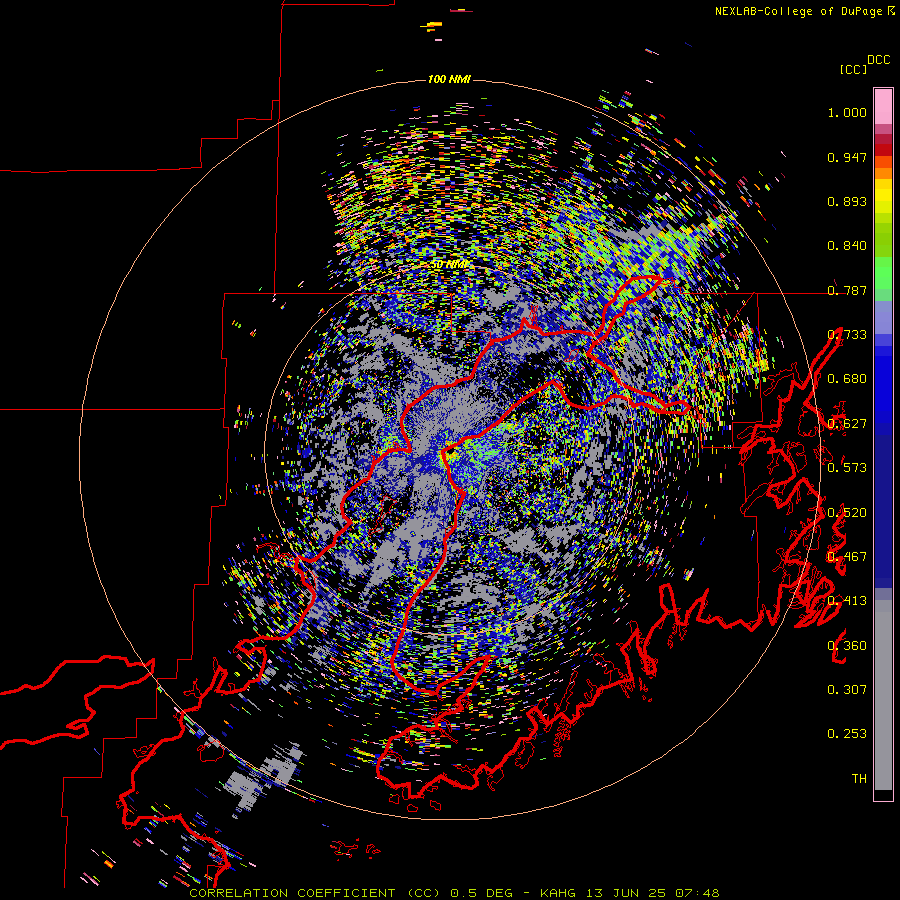This screenshot has height=900, width=900.
Task: Click the 0.520 legend value
Action: [847, 513]
